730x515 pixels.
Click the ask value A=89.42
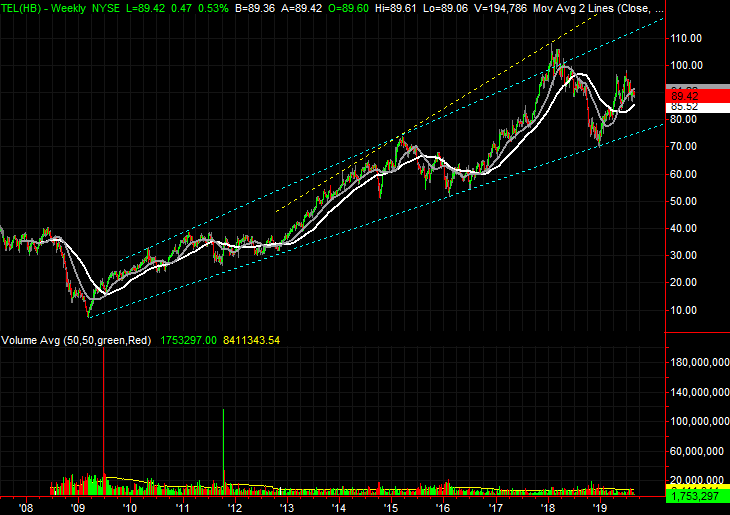[302, 8]
